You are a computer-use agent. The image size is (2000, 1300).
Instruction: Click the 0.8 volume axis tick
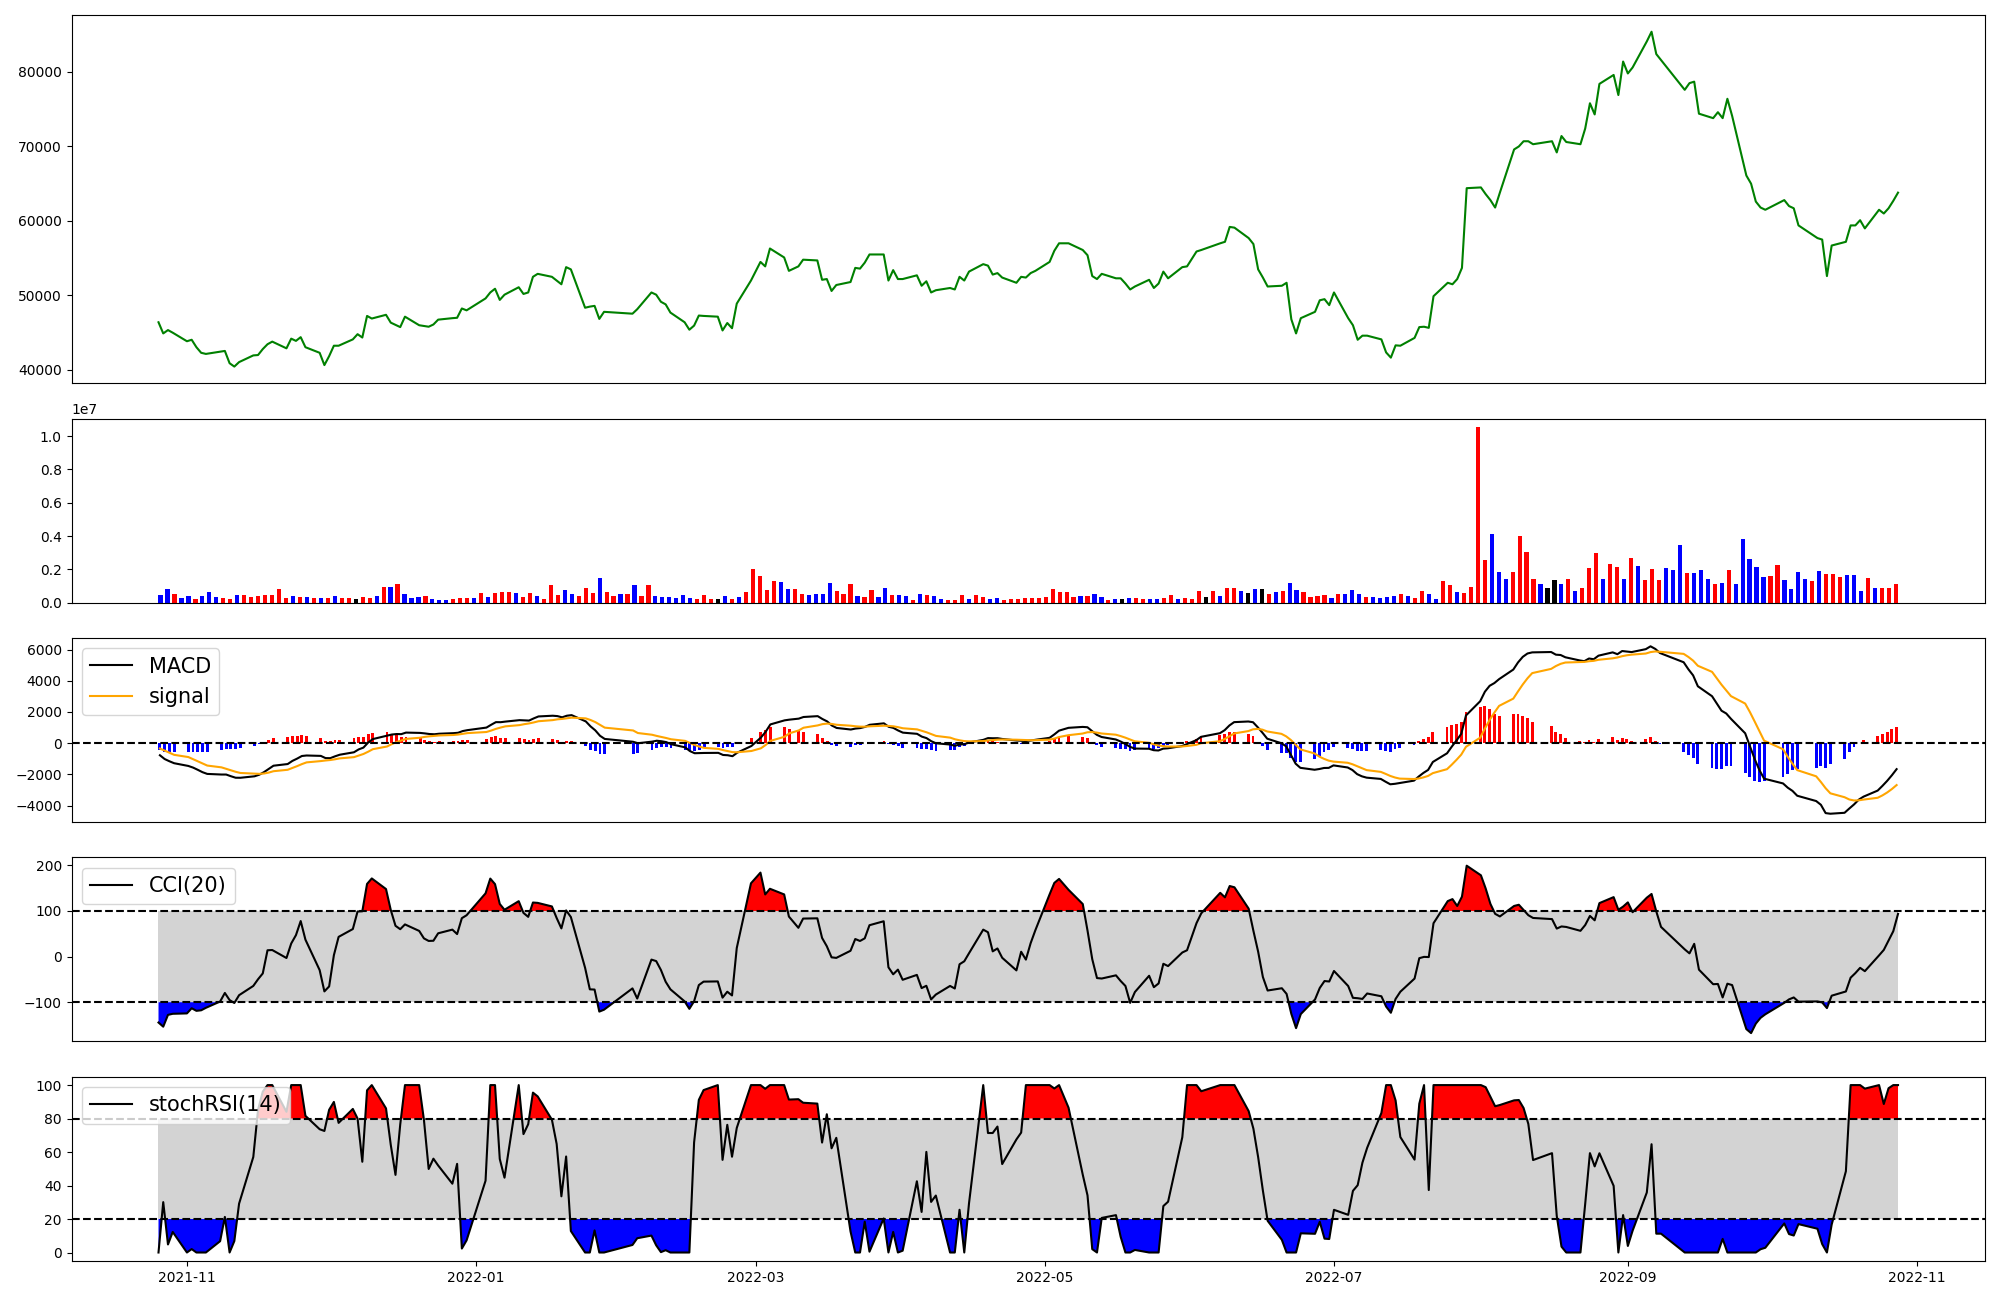tap(51, 470)
